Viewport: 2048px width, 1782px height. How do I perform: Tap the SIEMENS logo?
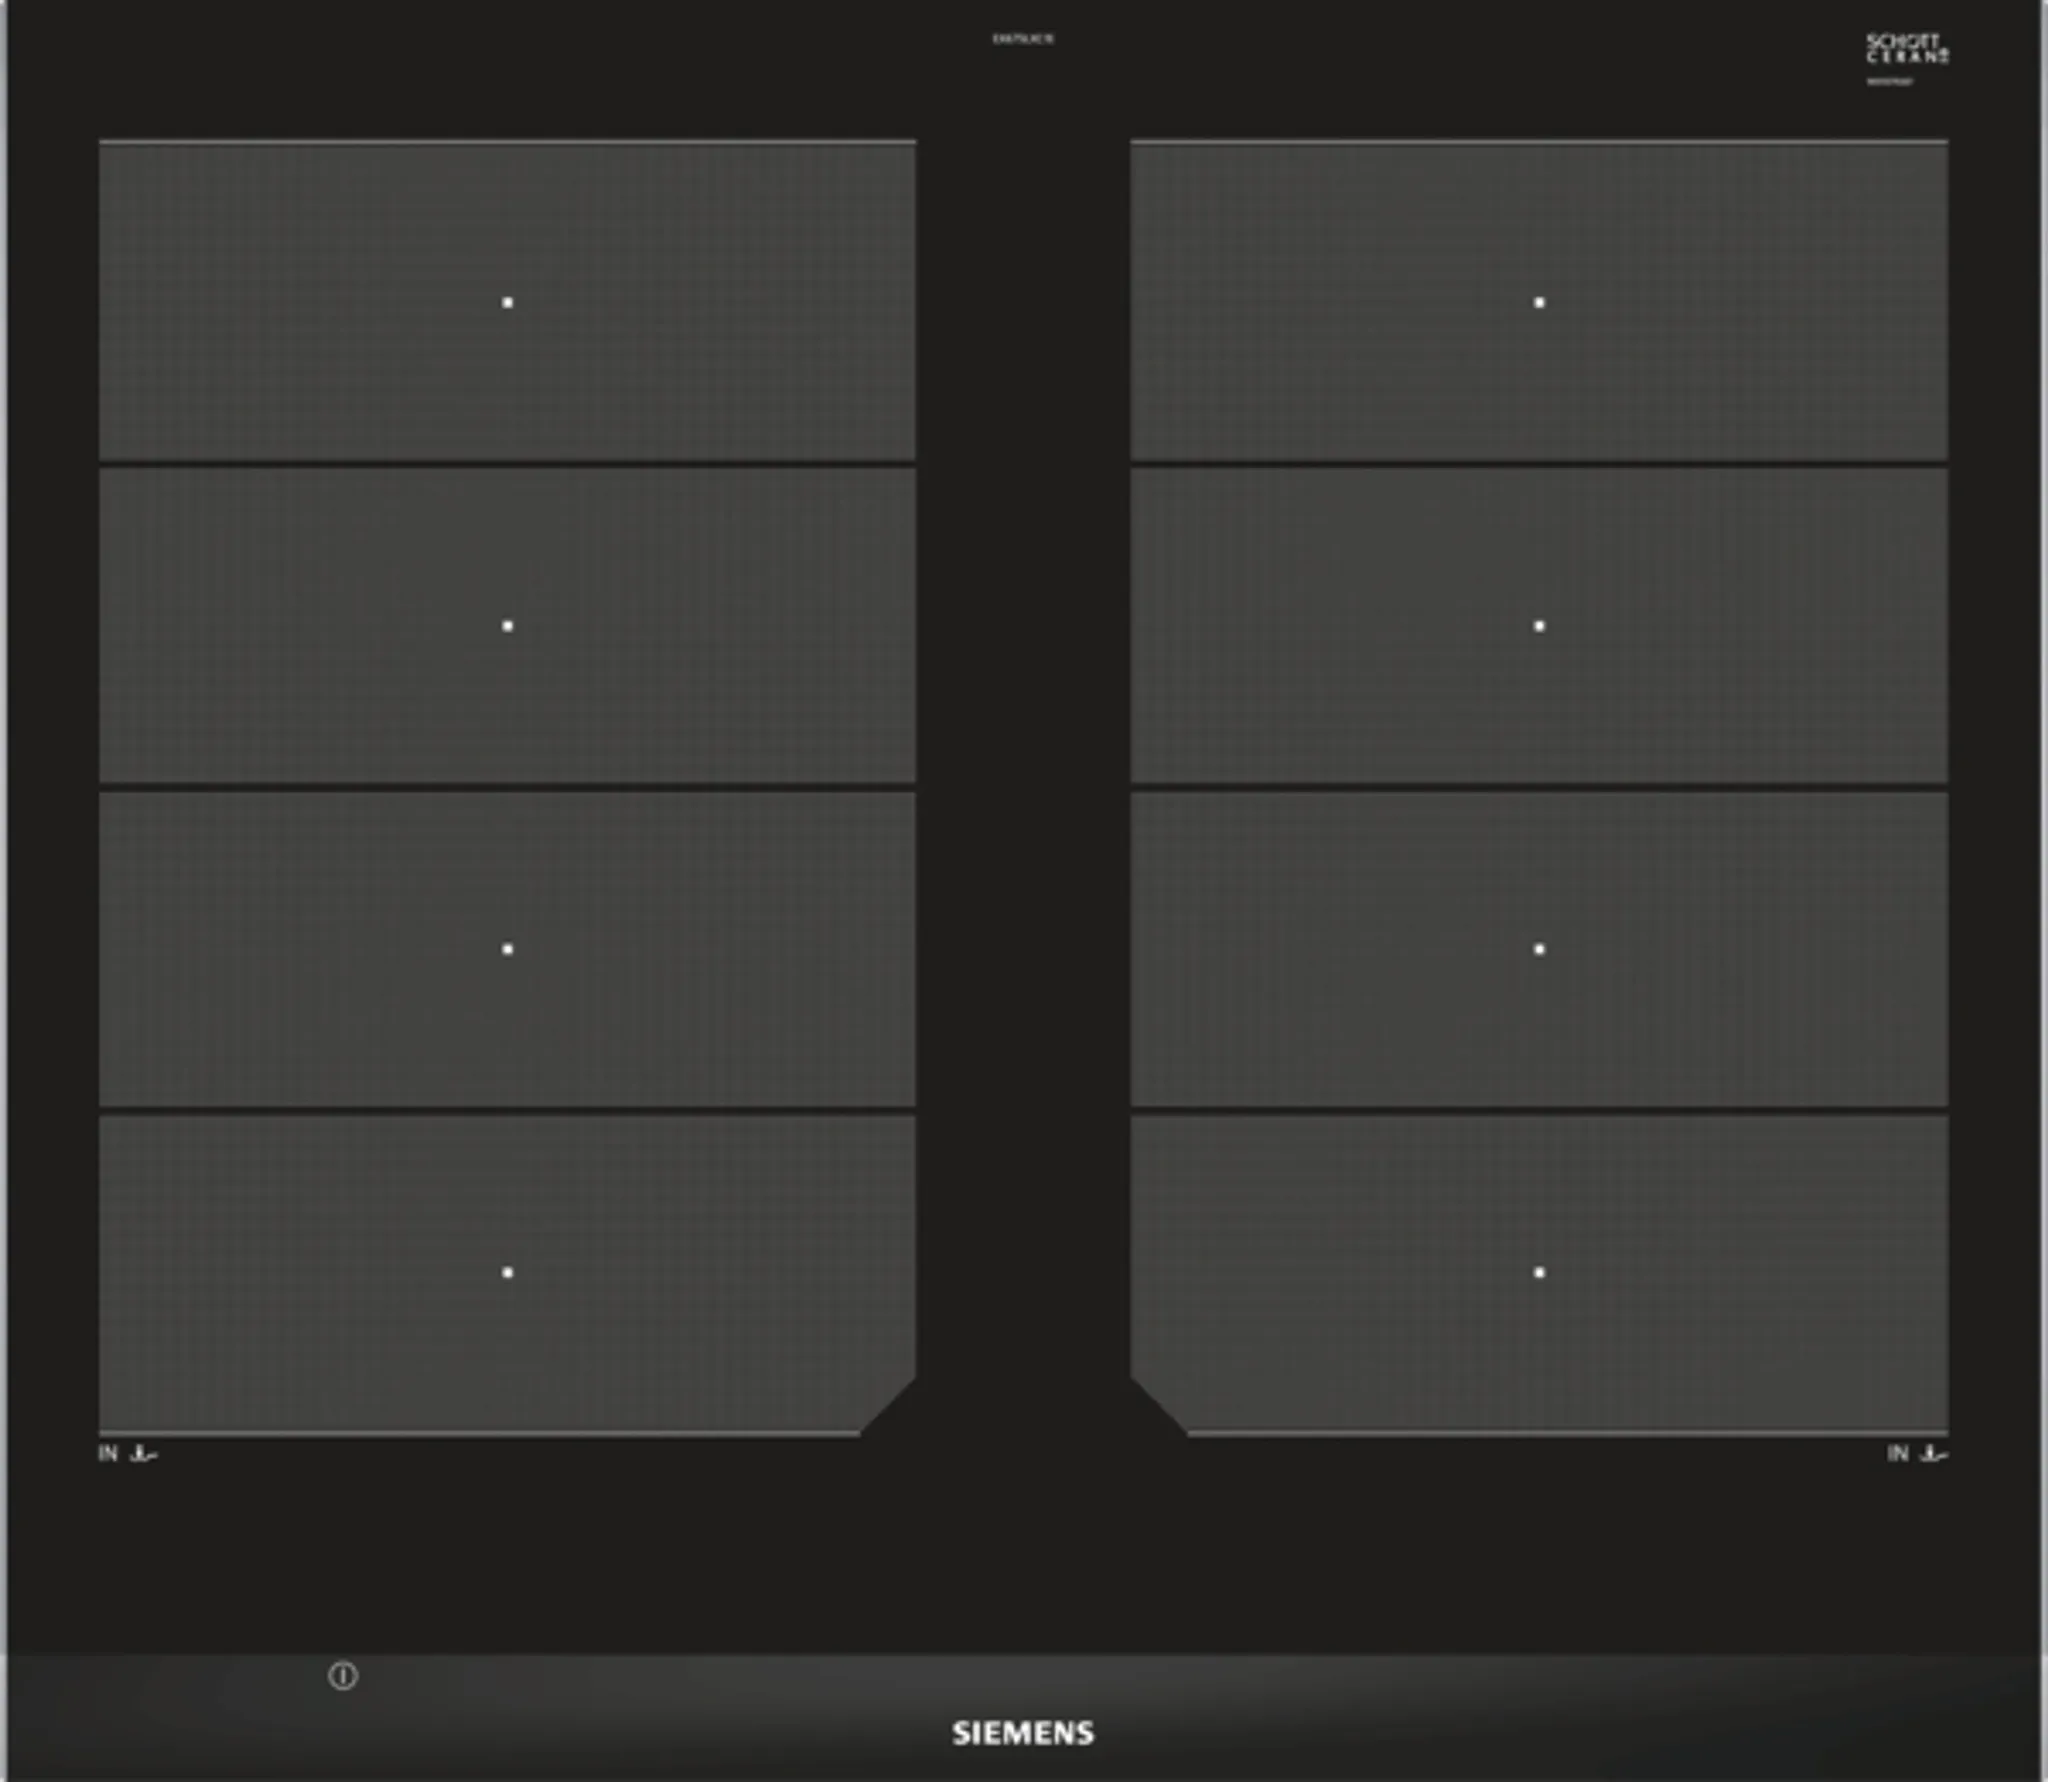(x=1022, y=1733)
